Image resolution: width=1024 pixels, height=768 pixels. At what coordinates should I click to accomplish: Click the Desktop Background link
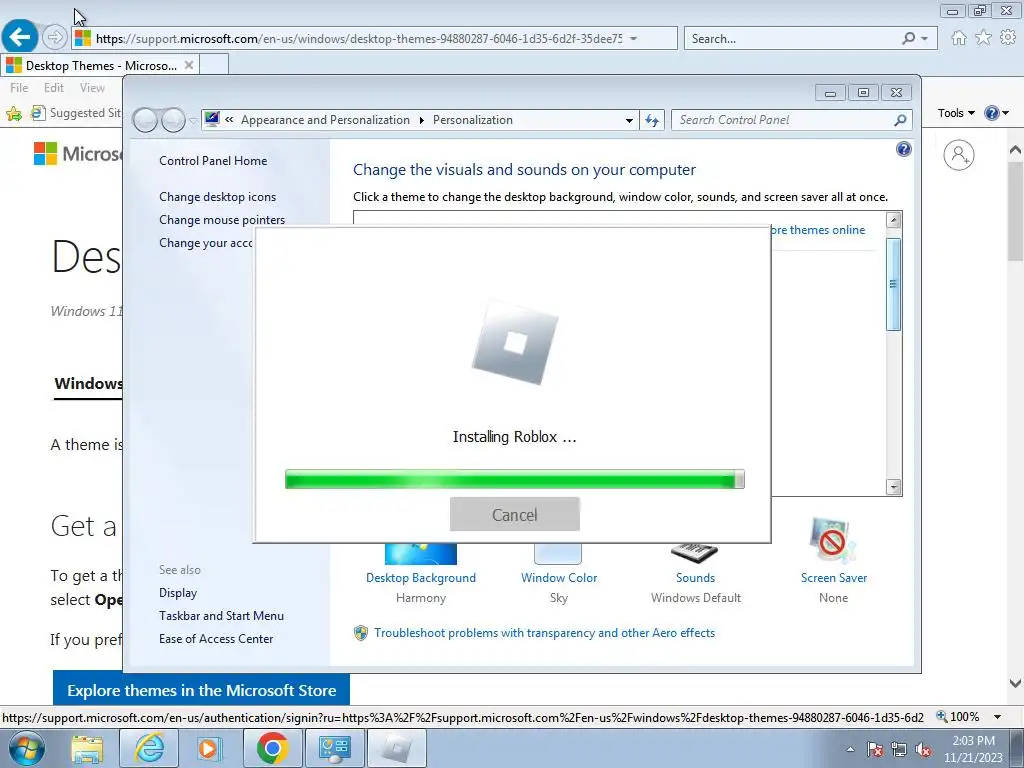coord(421,578)
